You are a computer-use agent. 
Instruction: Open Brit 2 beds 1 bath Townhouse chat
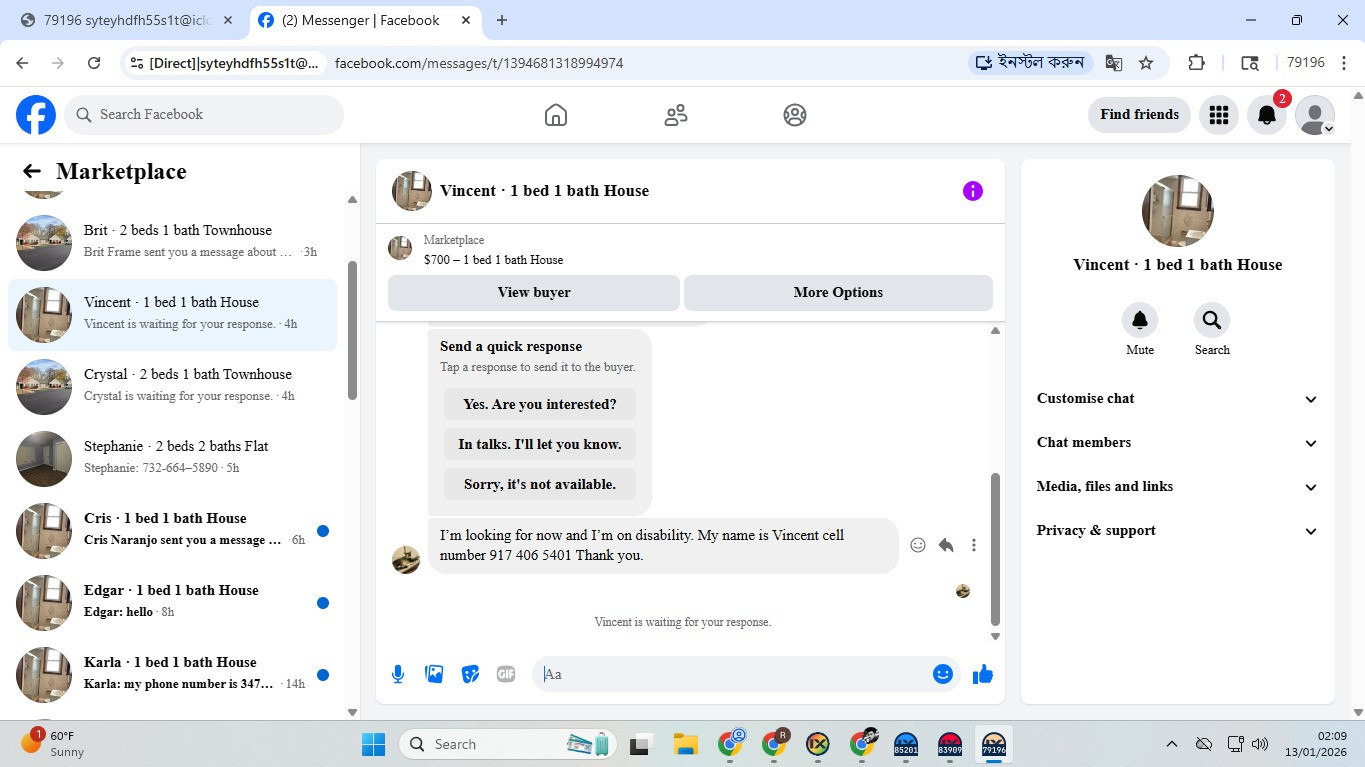172,243
